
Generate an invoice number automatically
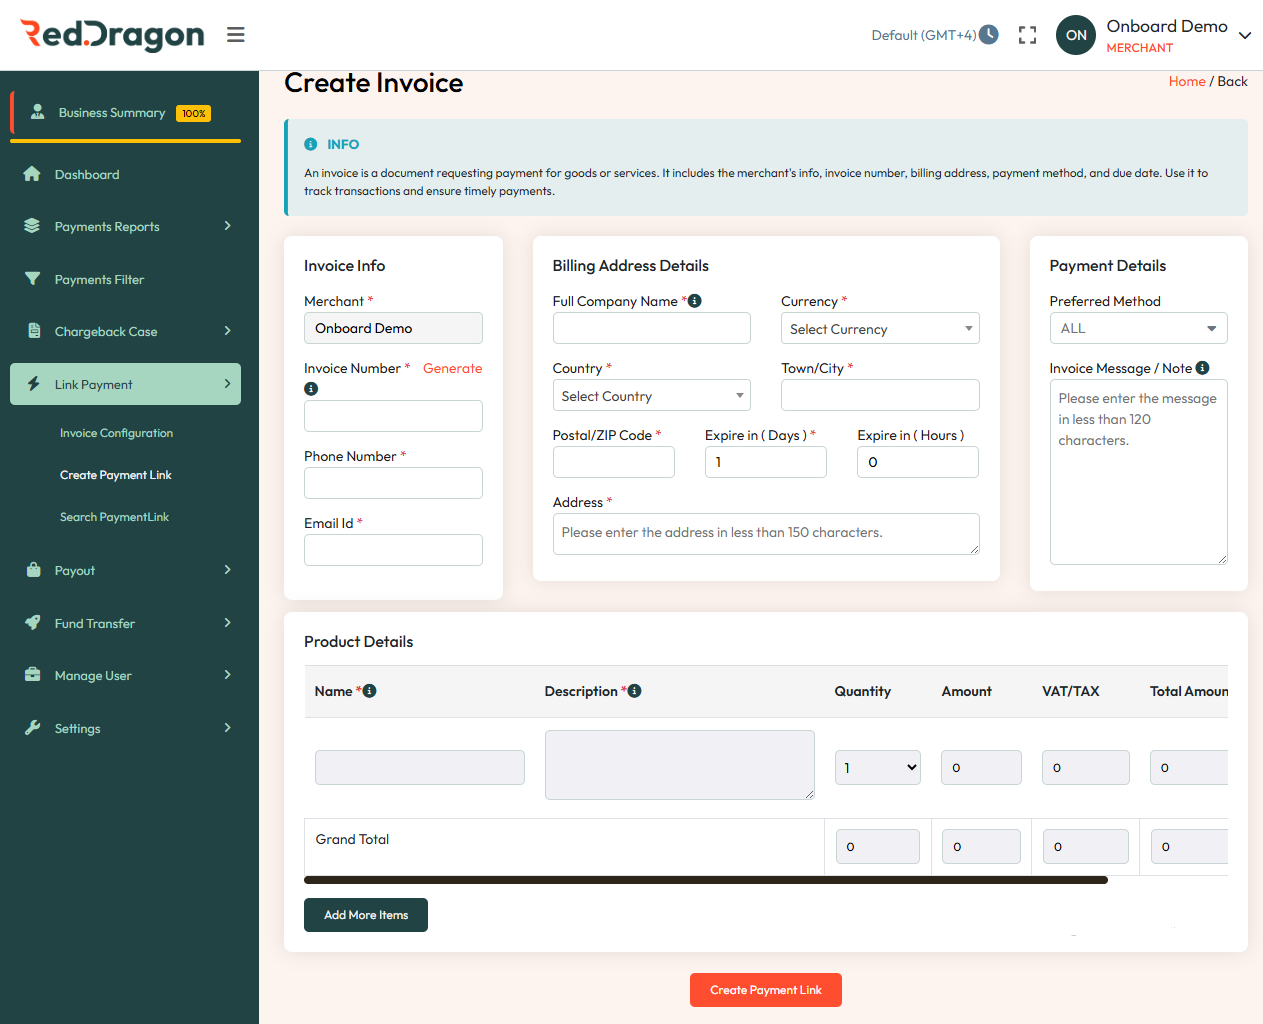point(452,368)
